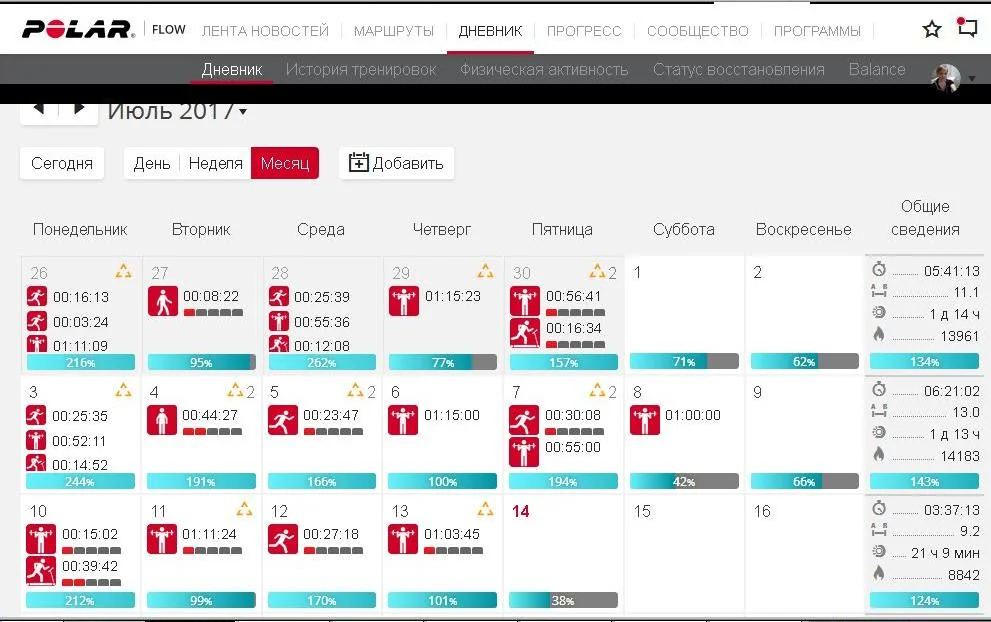The image size is (991, 622).
Task: Open the Balance sub-tab
Action: click(x=877, y=70)
